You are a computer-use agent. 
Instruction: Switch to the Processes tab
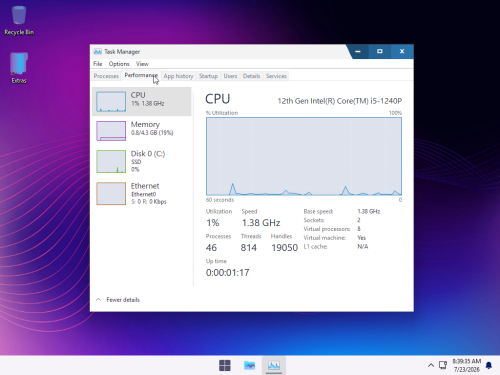pos(106,76)
